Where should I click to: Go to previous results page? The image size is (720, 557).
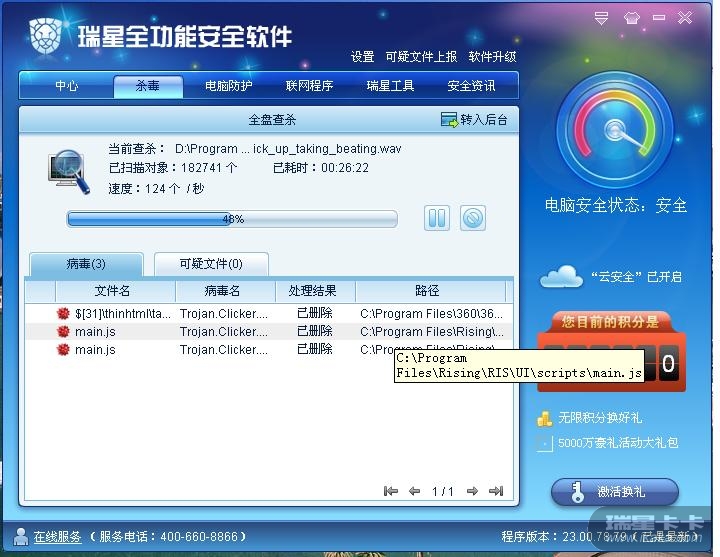(x=415, y=491)
